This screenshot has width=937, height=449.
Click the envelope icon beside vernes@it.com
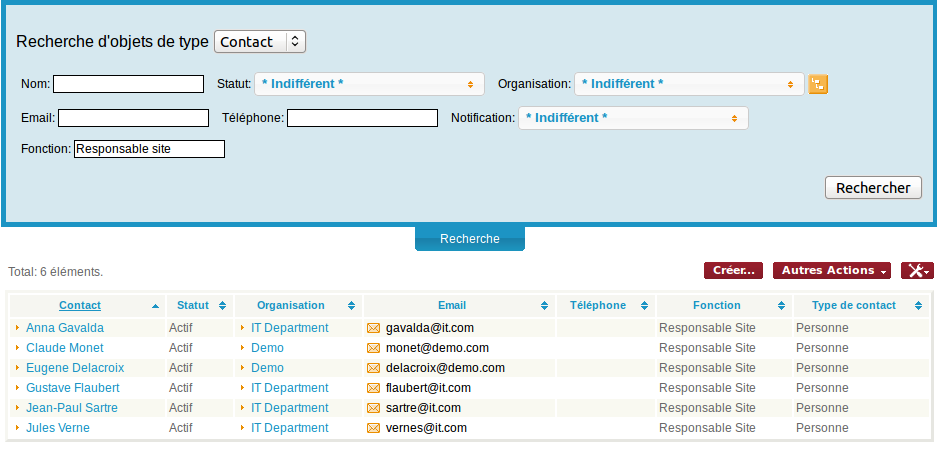[374, 428]
